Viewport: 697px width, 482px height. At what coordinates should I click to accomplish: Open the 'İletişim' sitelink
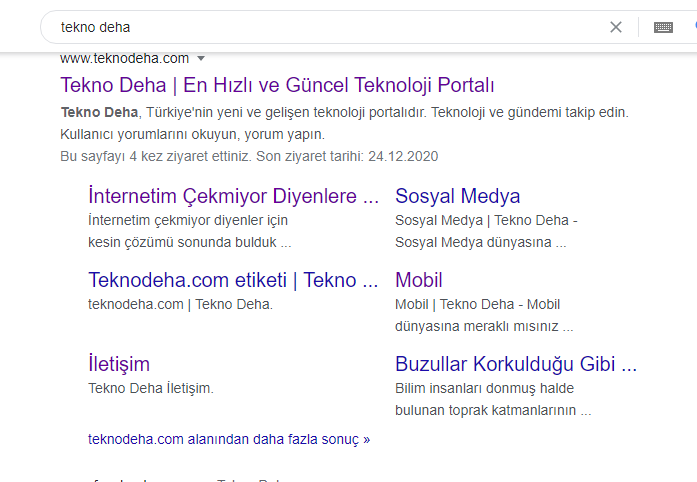point(119,364)
